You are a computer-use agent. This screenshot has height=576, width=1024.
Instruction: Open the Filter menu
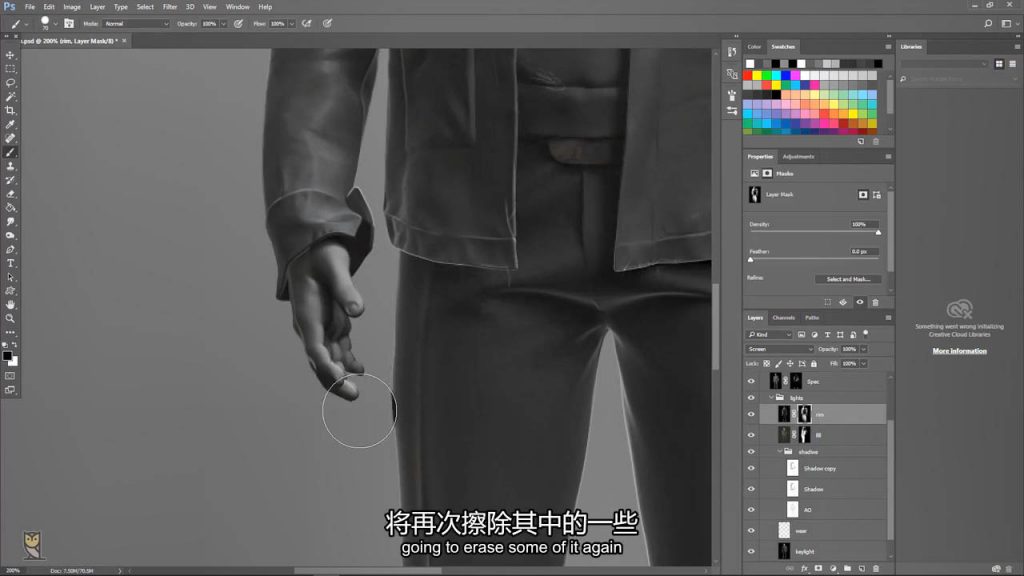[x=170, y=7]
